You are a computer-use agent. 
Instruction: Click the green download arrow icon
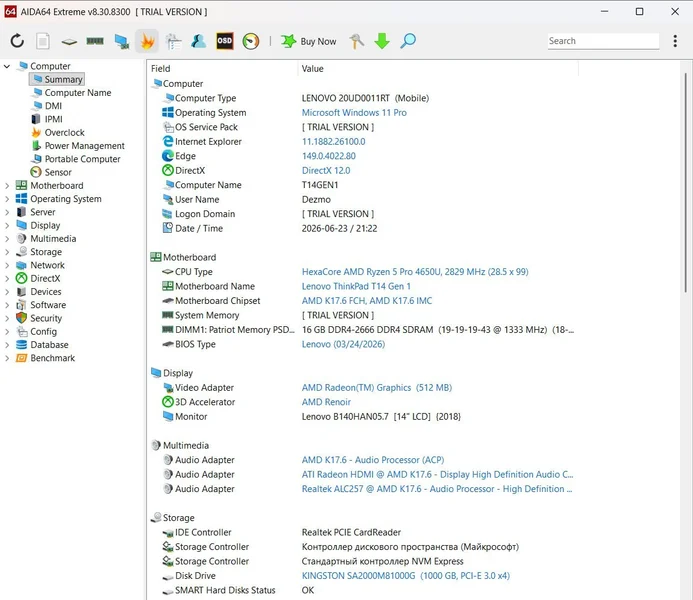382,41
